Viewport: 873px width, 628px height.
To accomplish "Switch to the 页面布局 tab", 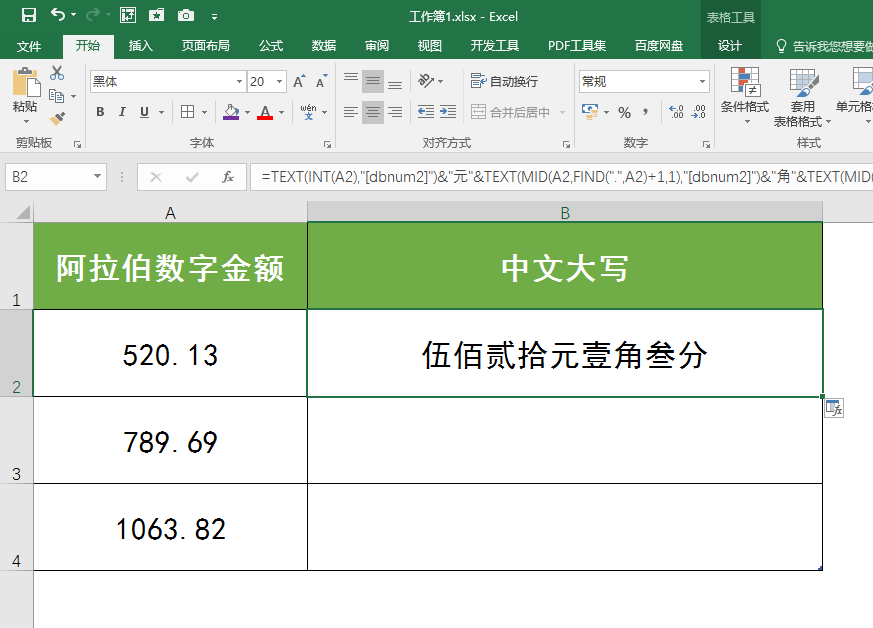I will point(205,46).
